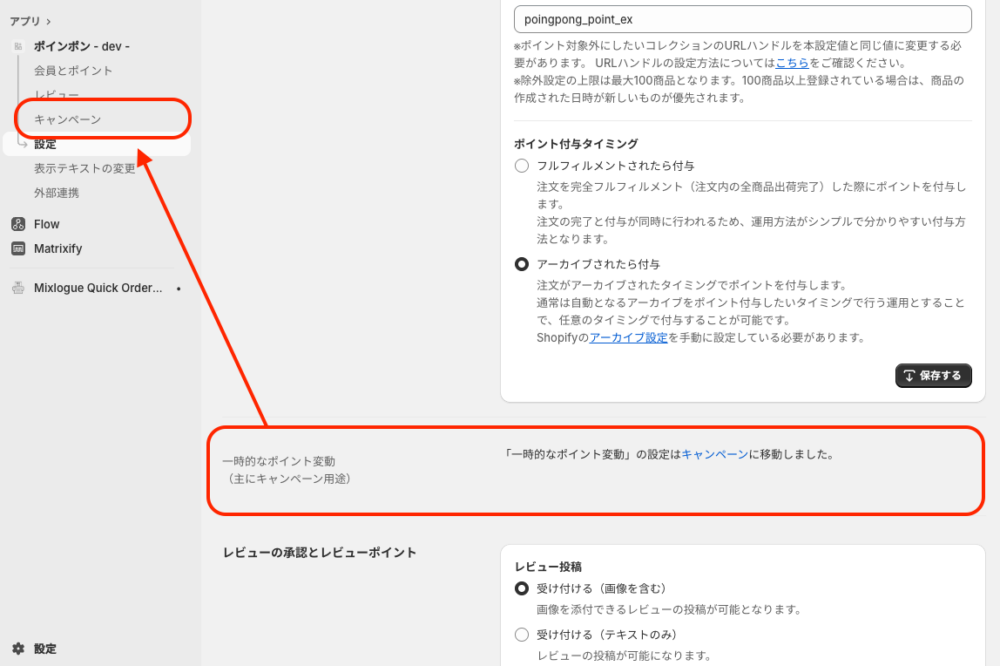Image resolution: width=1000 pixels, height=666 pixels.
Task: Click the Matrixify app icon
Action: click(x=18, y=248)
